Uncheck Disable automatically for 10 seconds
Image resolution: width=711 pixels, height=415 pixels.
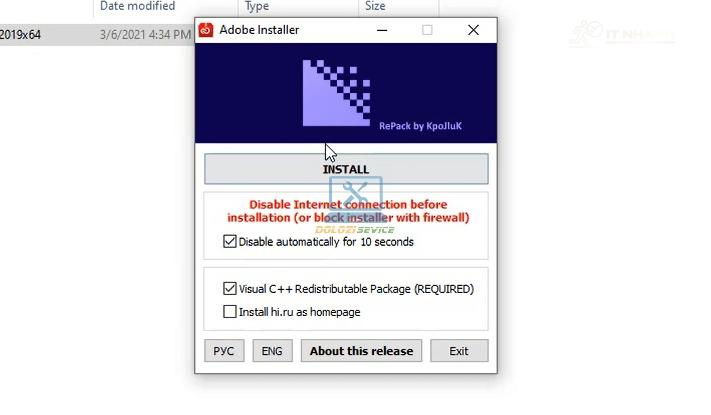[230, 241]
